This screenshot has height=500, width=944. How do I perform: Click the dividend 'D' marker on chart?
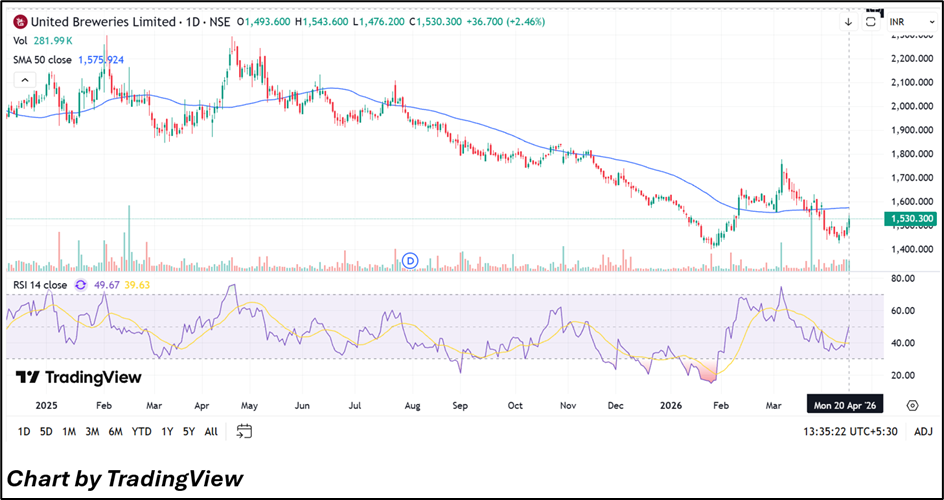coord(409,260)
